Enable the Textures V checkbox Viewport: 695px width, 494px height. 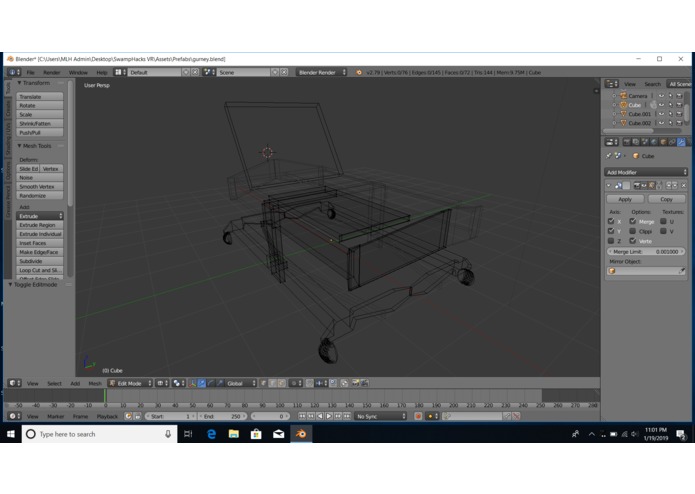point(663,231)
